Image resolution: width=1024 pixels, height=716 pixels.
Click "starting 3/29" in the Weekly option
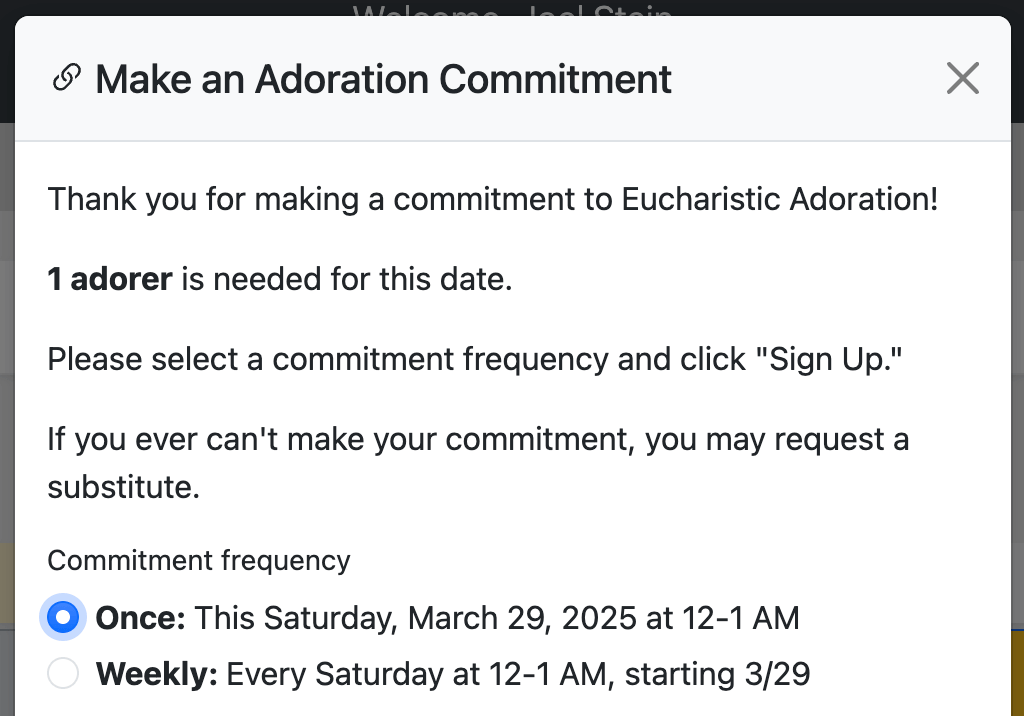point(718,674)
